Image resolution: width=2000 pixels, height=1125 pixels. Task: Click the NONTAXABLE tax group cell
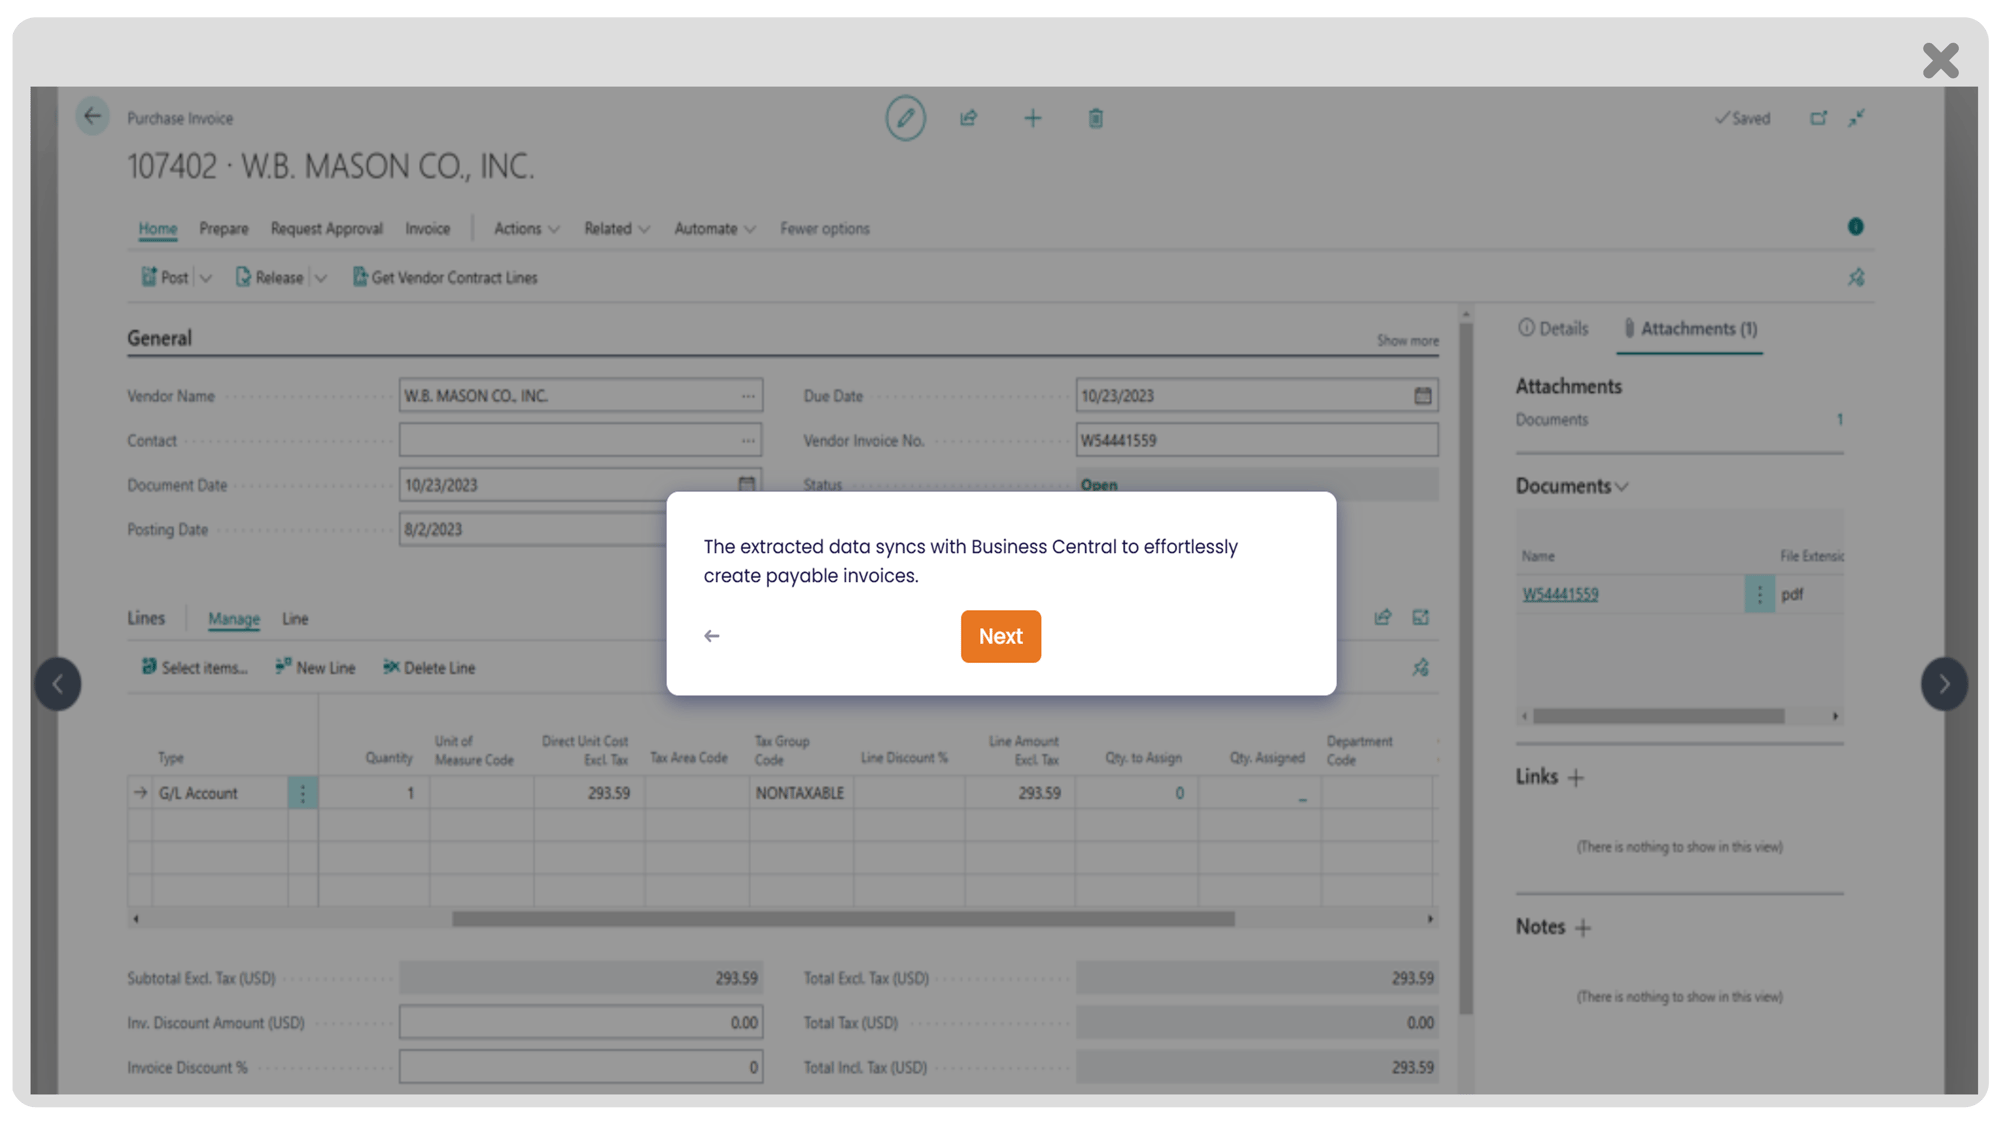tap(801, 793)
